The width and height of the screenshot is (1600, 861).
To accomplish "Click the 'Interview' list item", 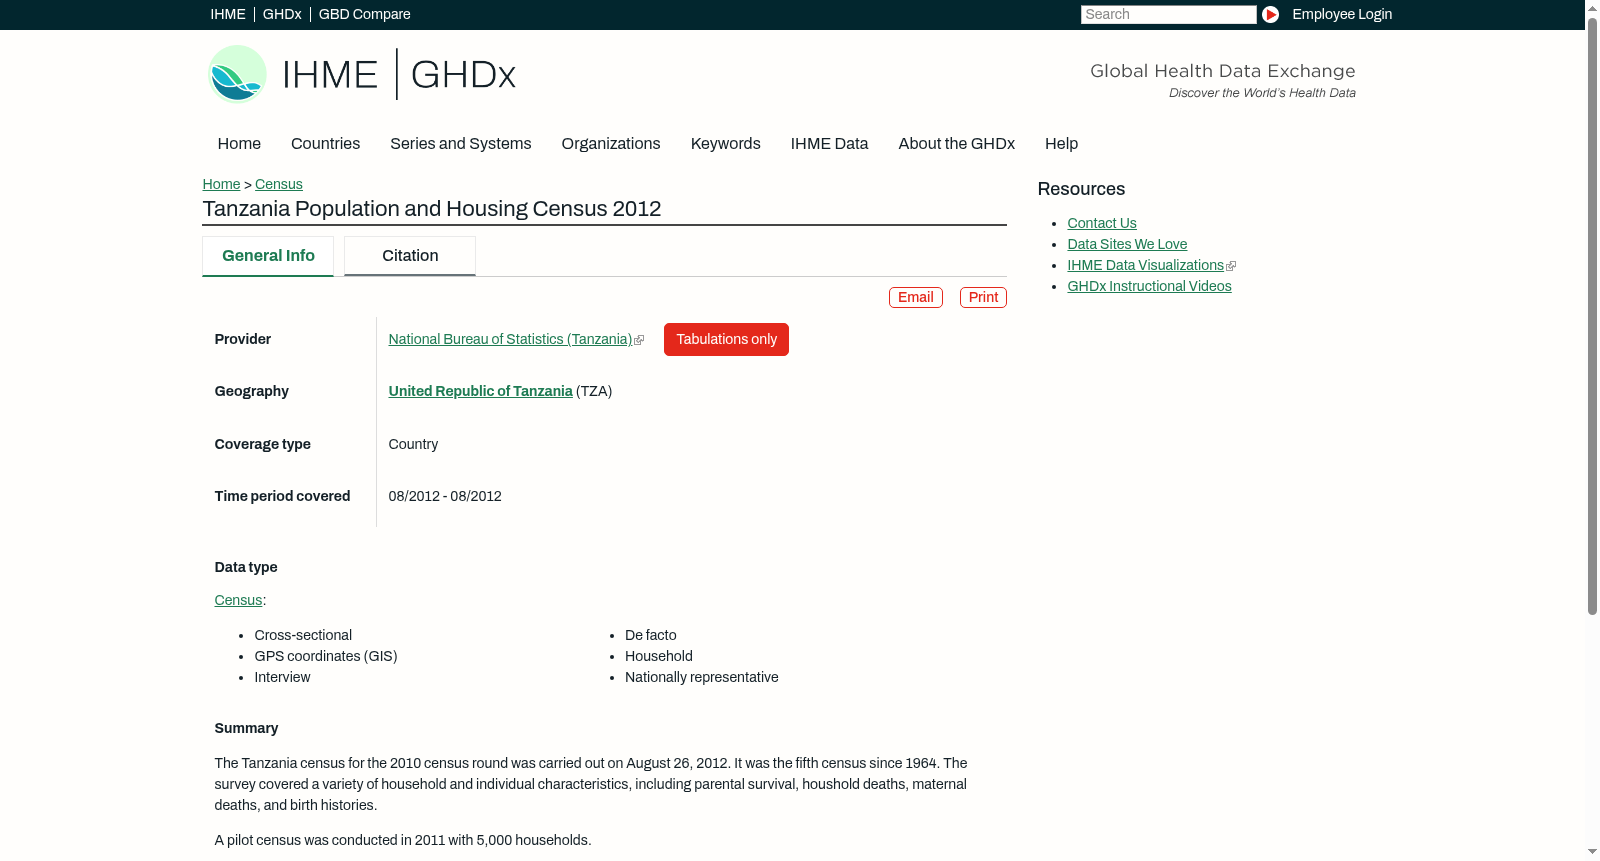I will 282,677.
